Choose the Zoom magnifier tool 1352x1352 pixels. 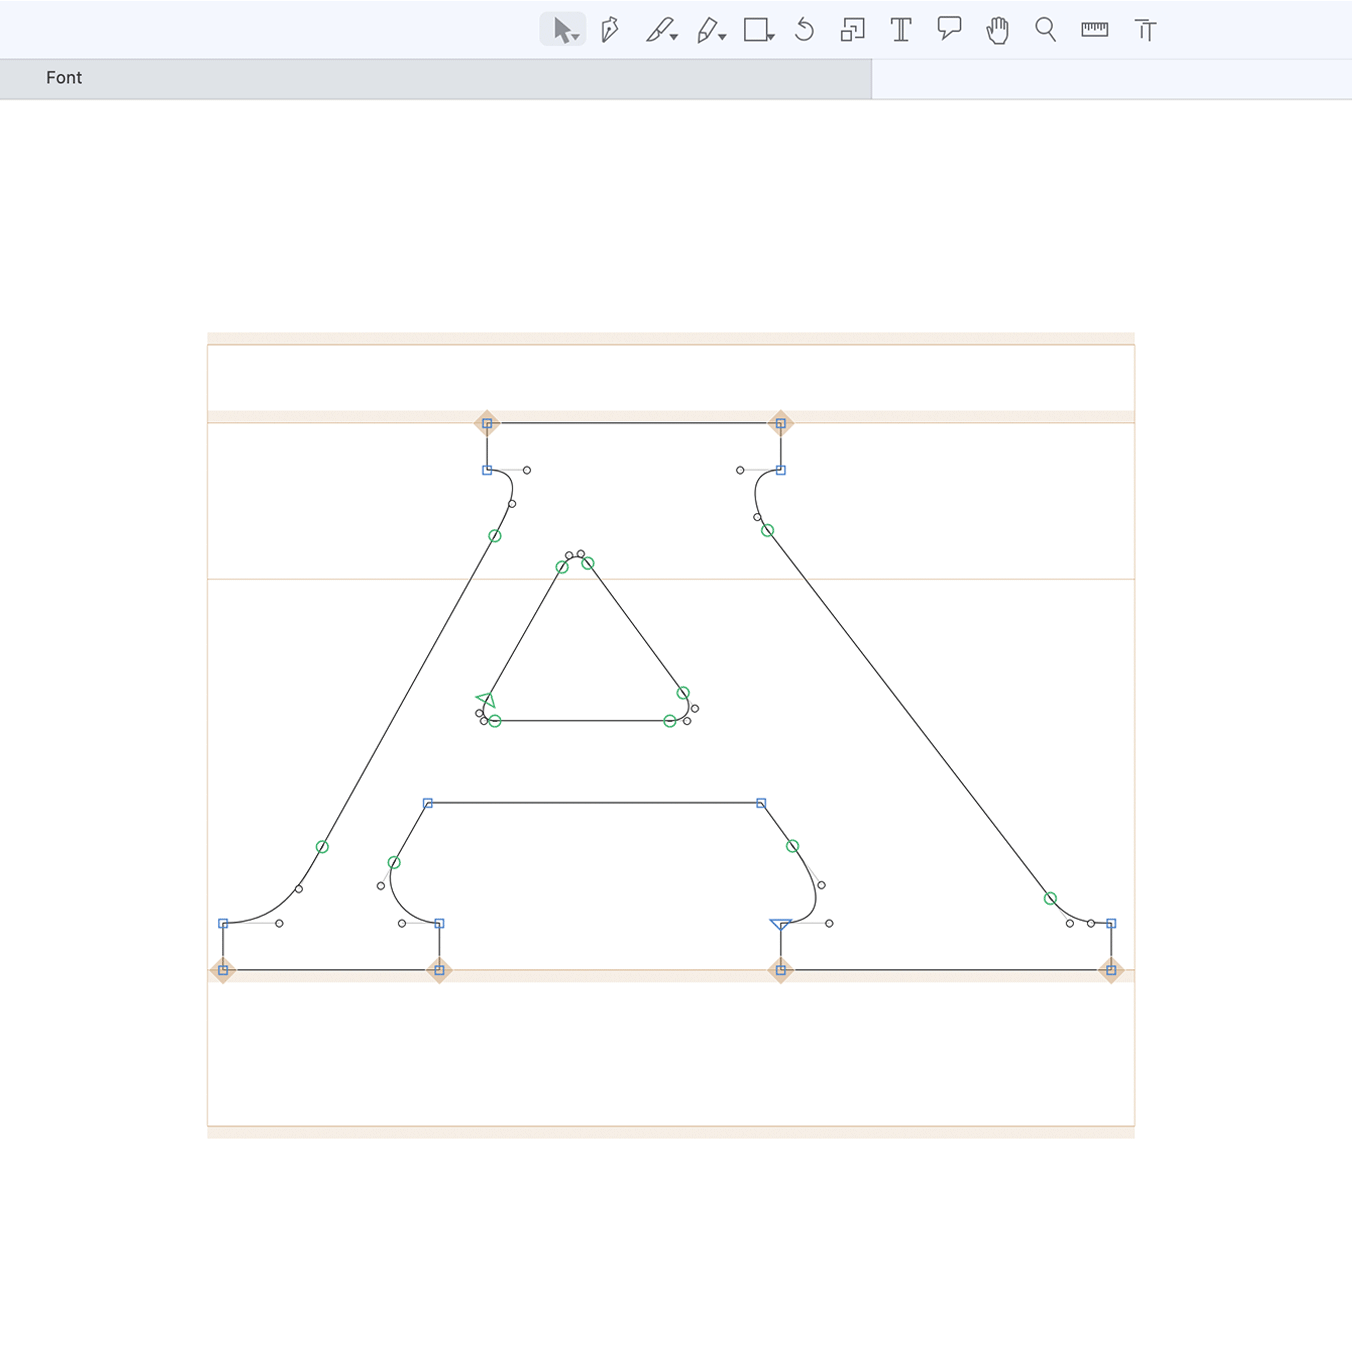[x=1046, y=30]
